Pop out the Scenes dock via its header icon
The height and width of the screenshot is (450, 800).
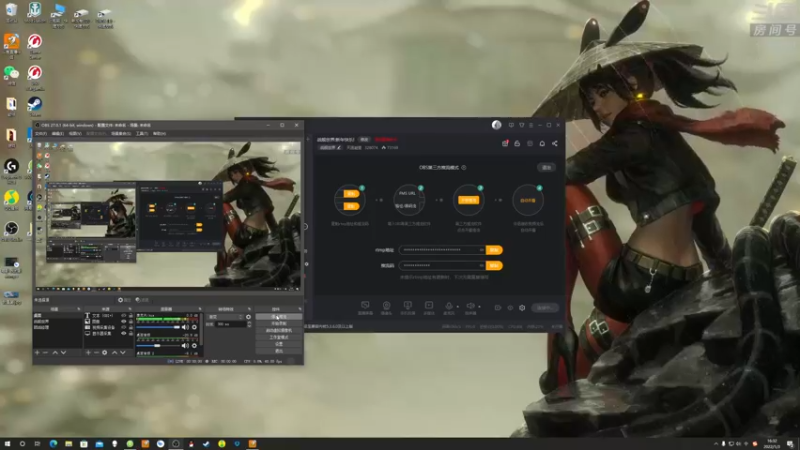coord(79,309)
